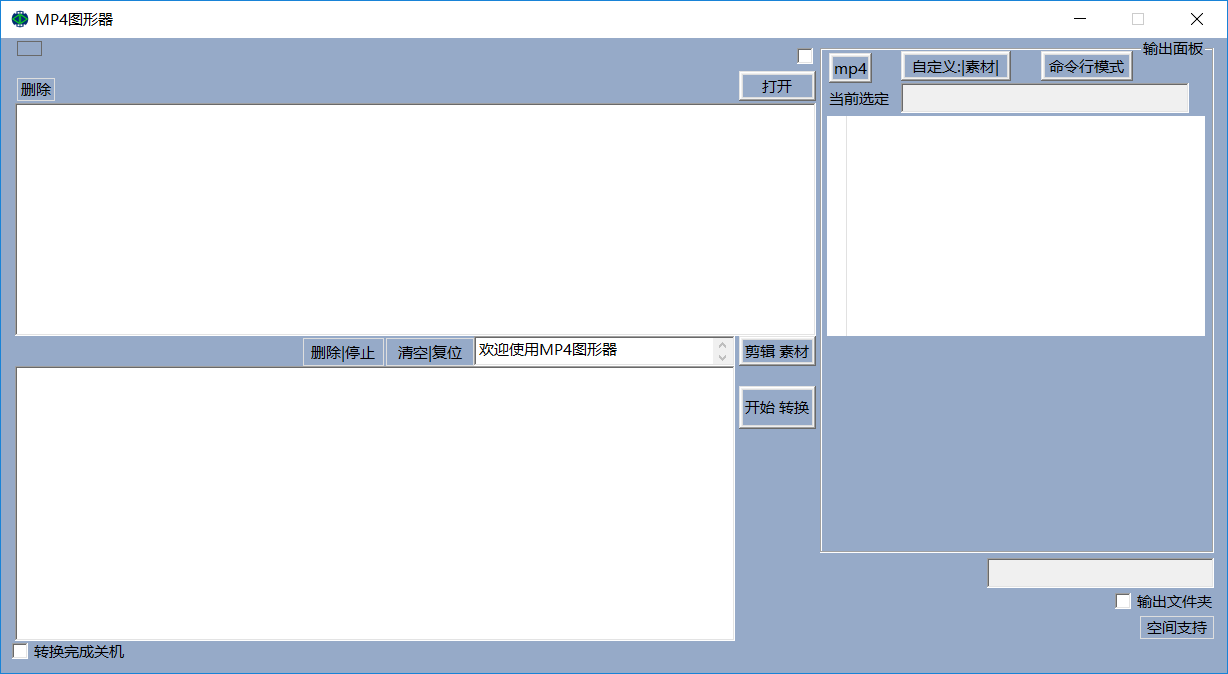This screenshot has width=1228, height=674.
Task: Click the 打开 (Open) button
Action: pyautogui.click(x=776, y=86)
